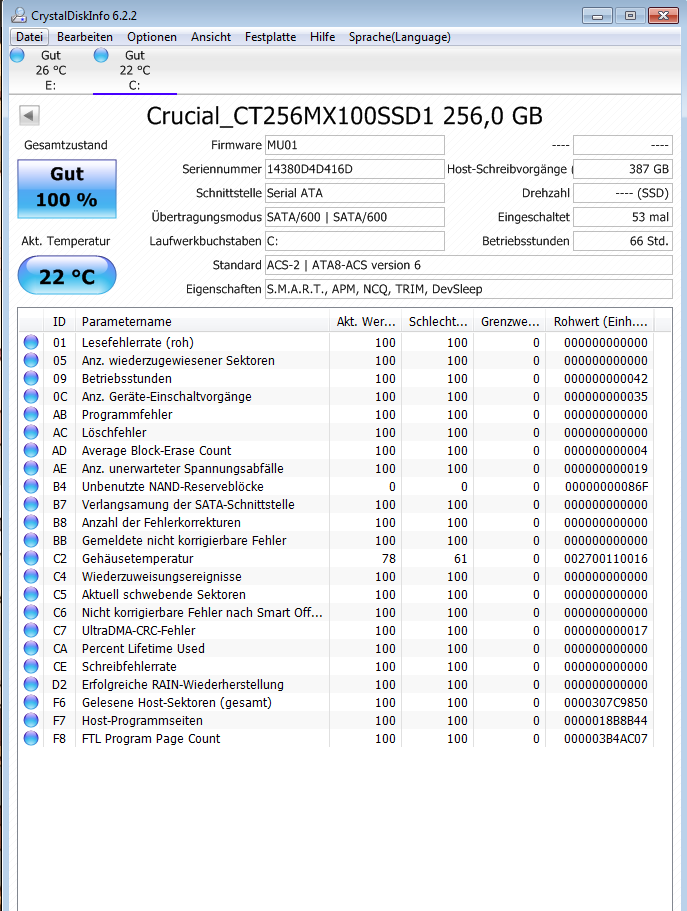Viewport: 687px width, 911px height.
Task: Click status icon of Wiederzuweisungsereignisse row
Action: click(31, 576)
